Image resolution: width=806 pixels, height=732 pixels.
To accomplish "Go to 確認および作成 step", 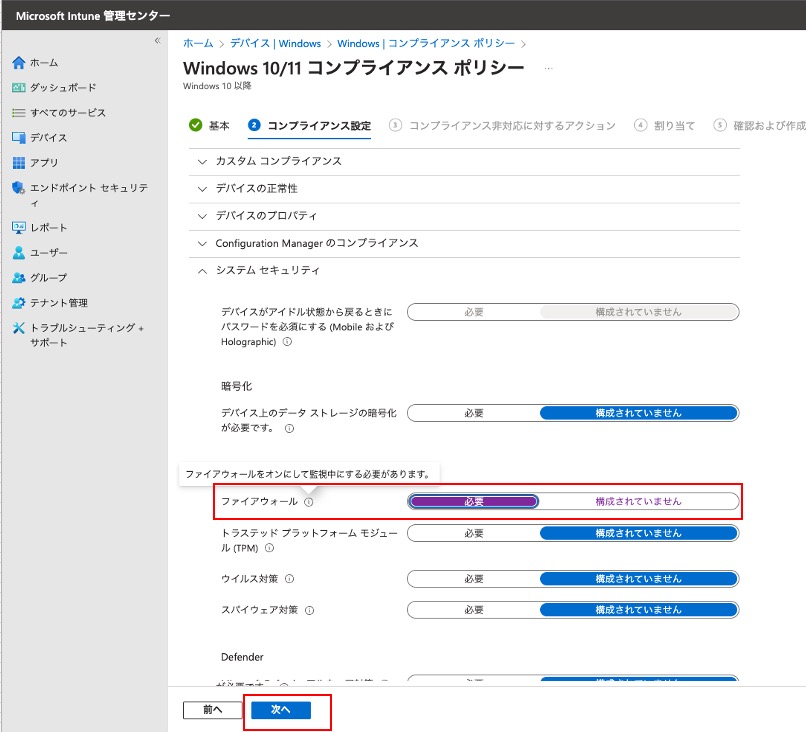I will tap(760, 125).
